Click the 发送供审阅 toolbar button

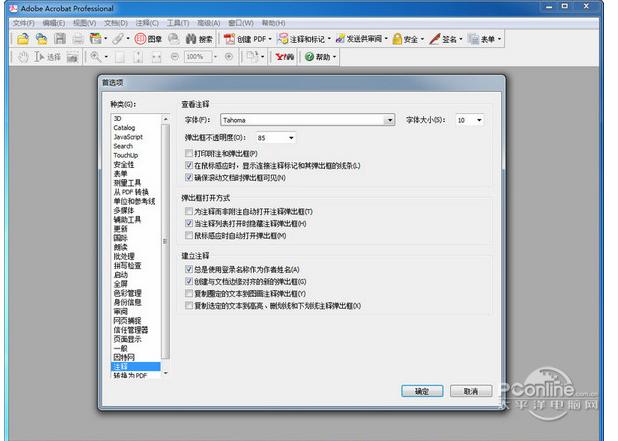pyautogui.click(x=361, y=39)
